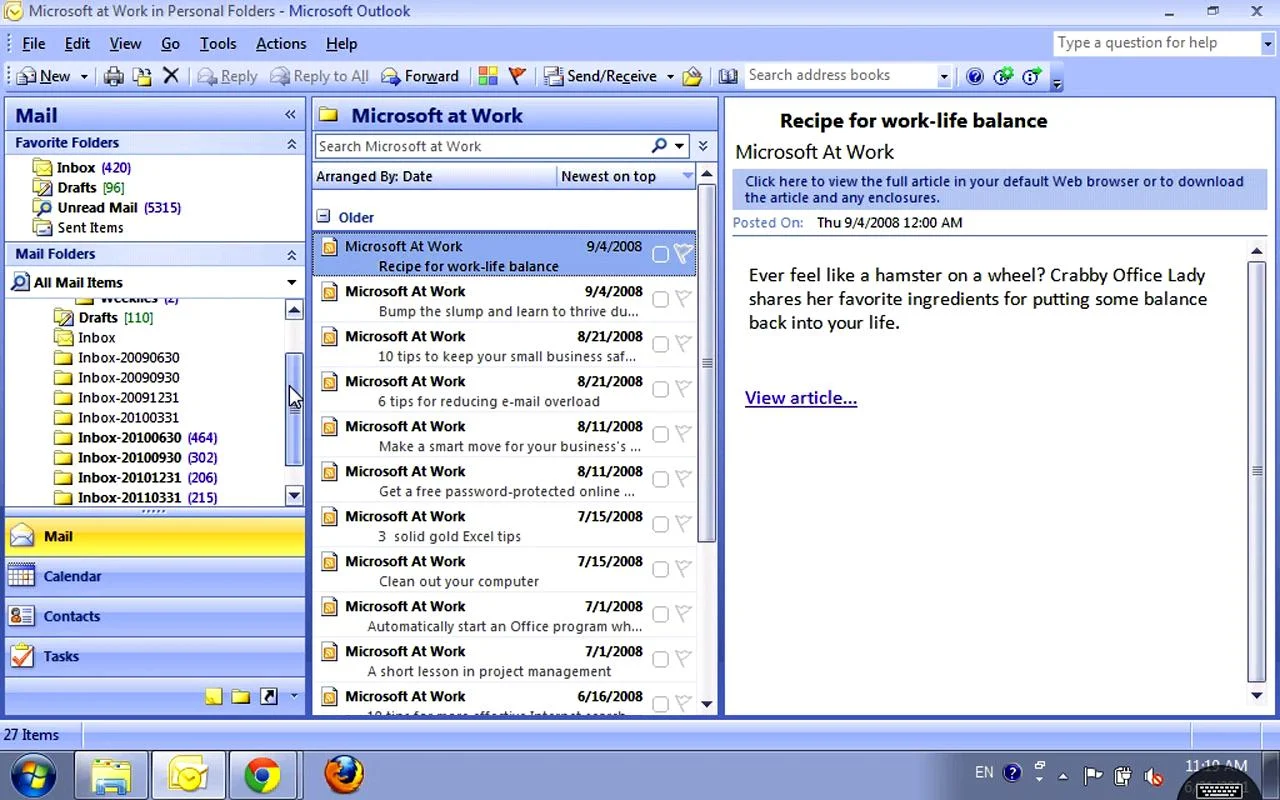The height and width of the screenshot is (800, 1280).
Task: Click the info bar to view full article
Action: coord(1000,189)
